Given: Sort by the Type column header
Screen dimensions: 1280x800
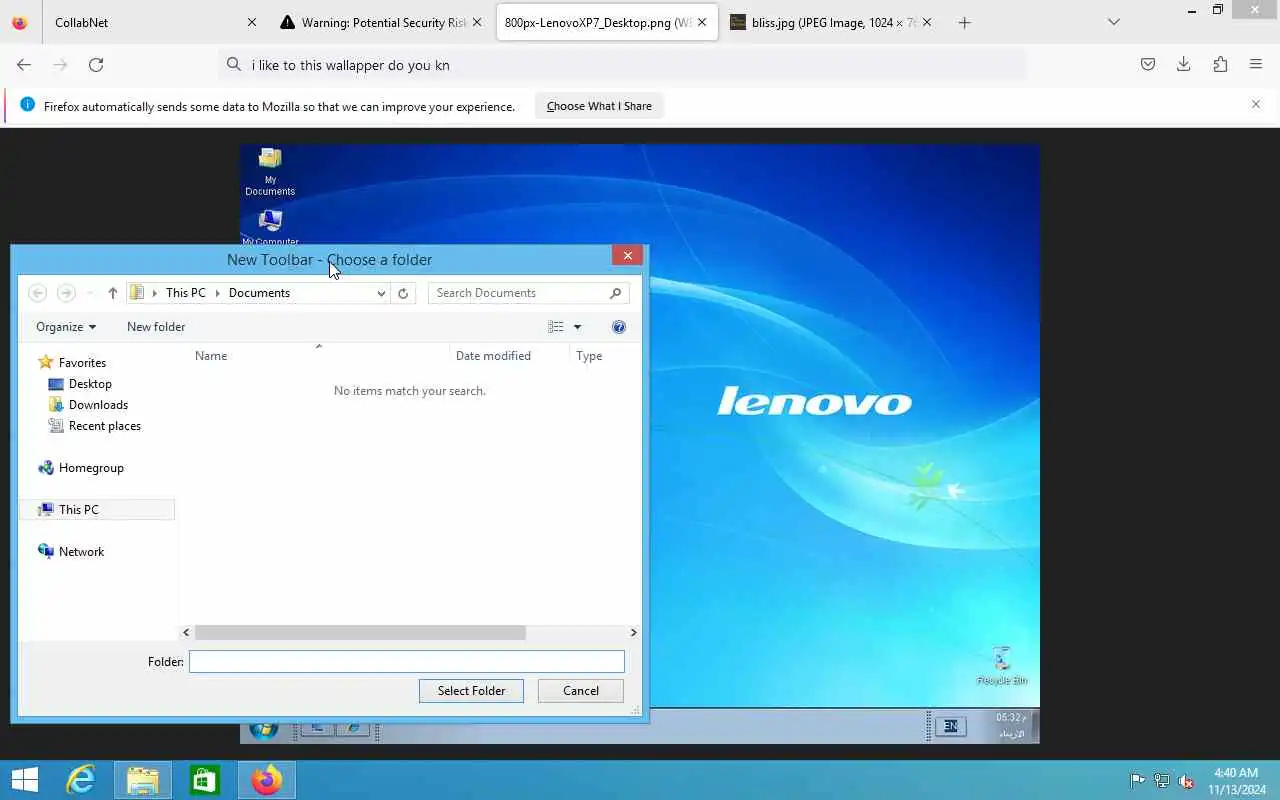Looking at the screenshot, I should [589, 356].
